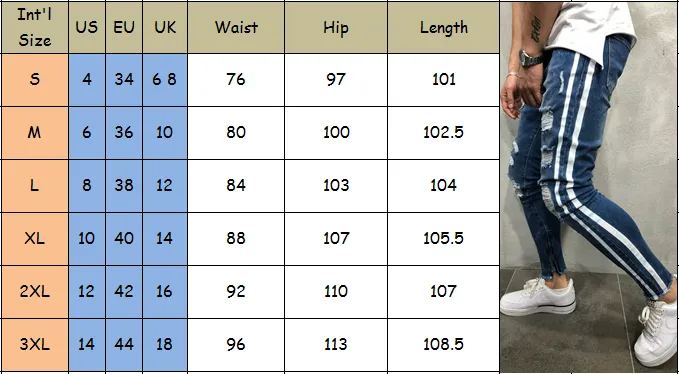The height and width of the screenshot is (374, 679).
Task: Click the wristwatch in the photo
Action: [x=532, y=58]
